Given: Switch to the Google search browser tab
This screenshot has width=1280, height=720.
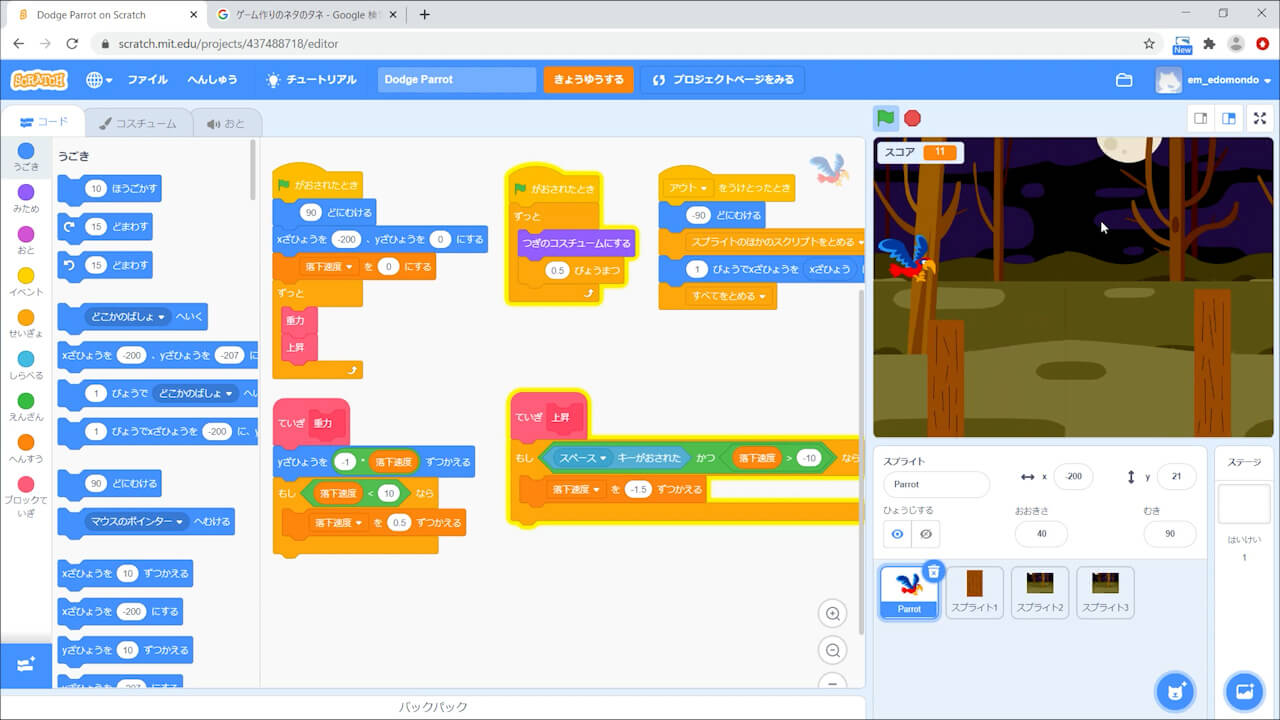Looking at the screenshot, I should click(x=306, y=15).
